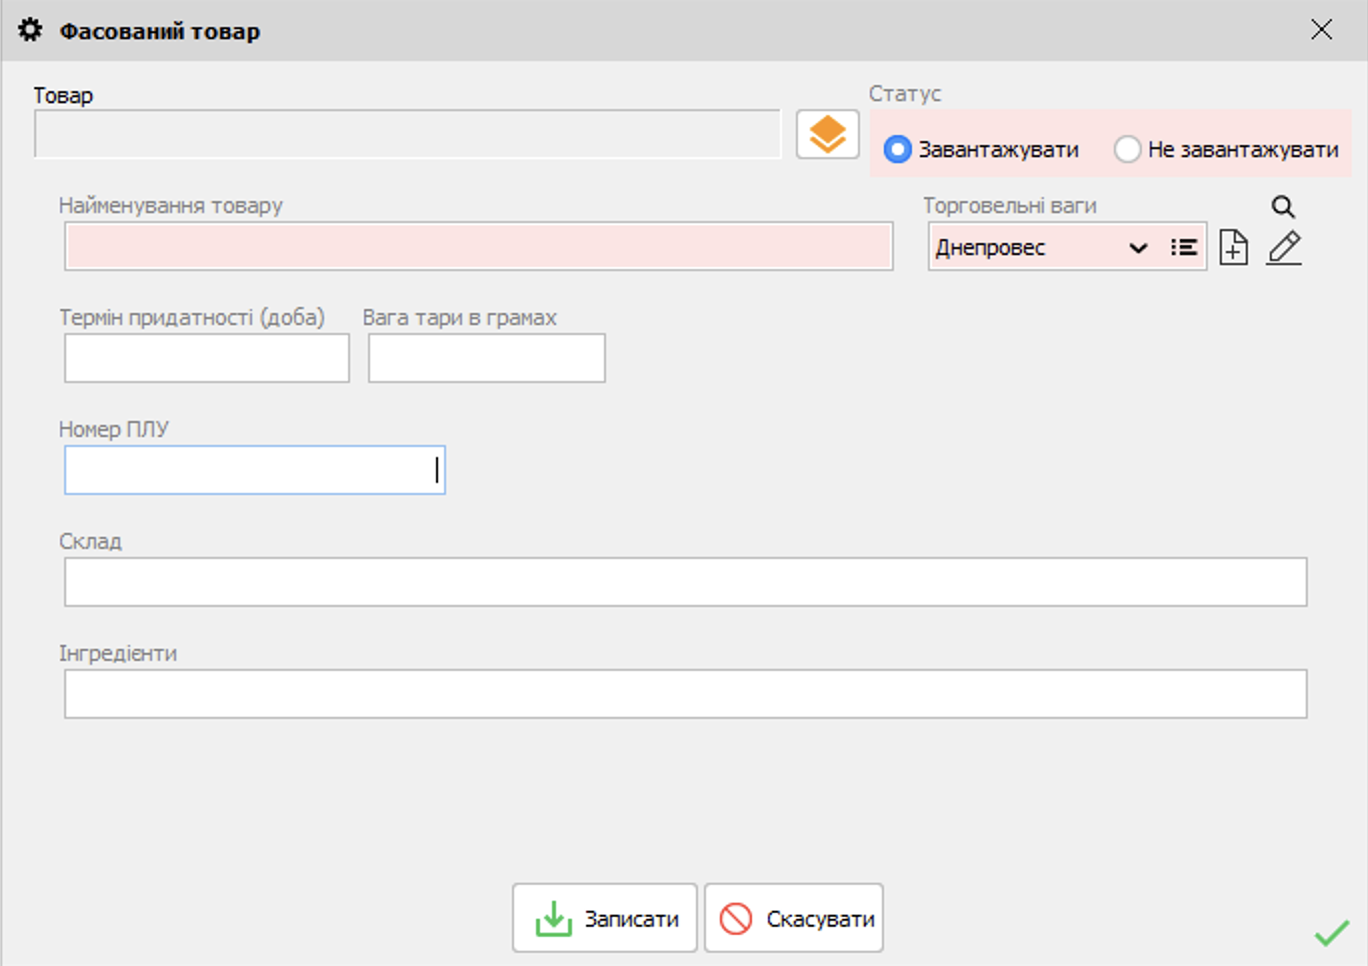This screenshot has height=966, width=1368.
Task: Click the Інгредієнти input field
Action: [685, 694]
